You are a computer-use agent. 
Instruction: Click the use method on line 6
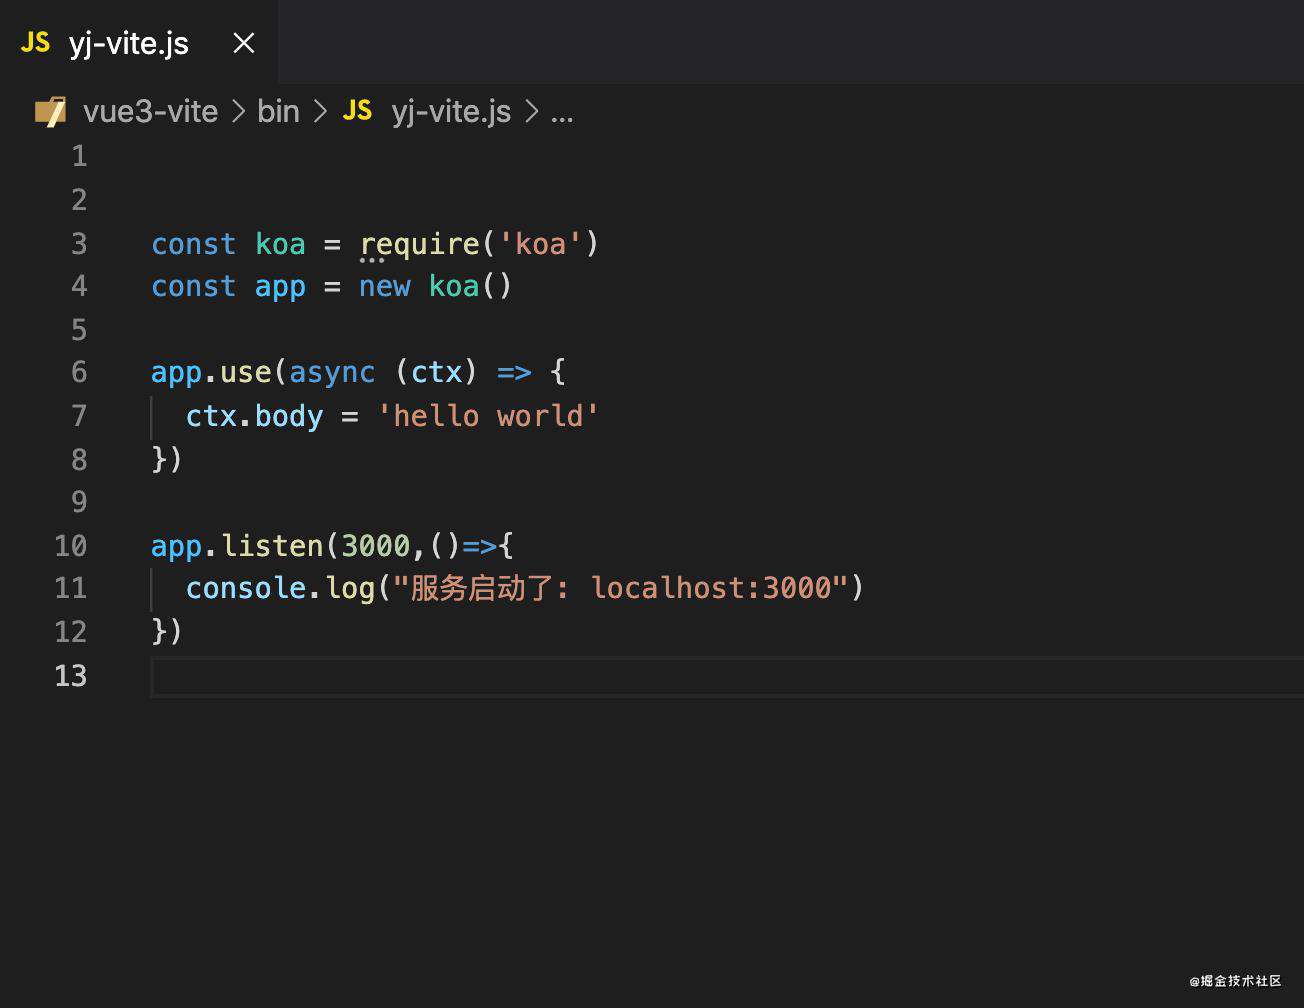point(246,373)
